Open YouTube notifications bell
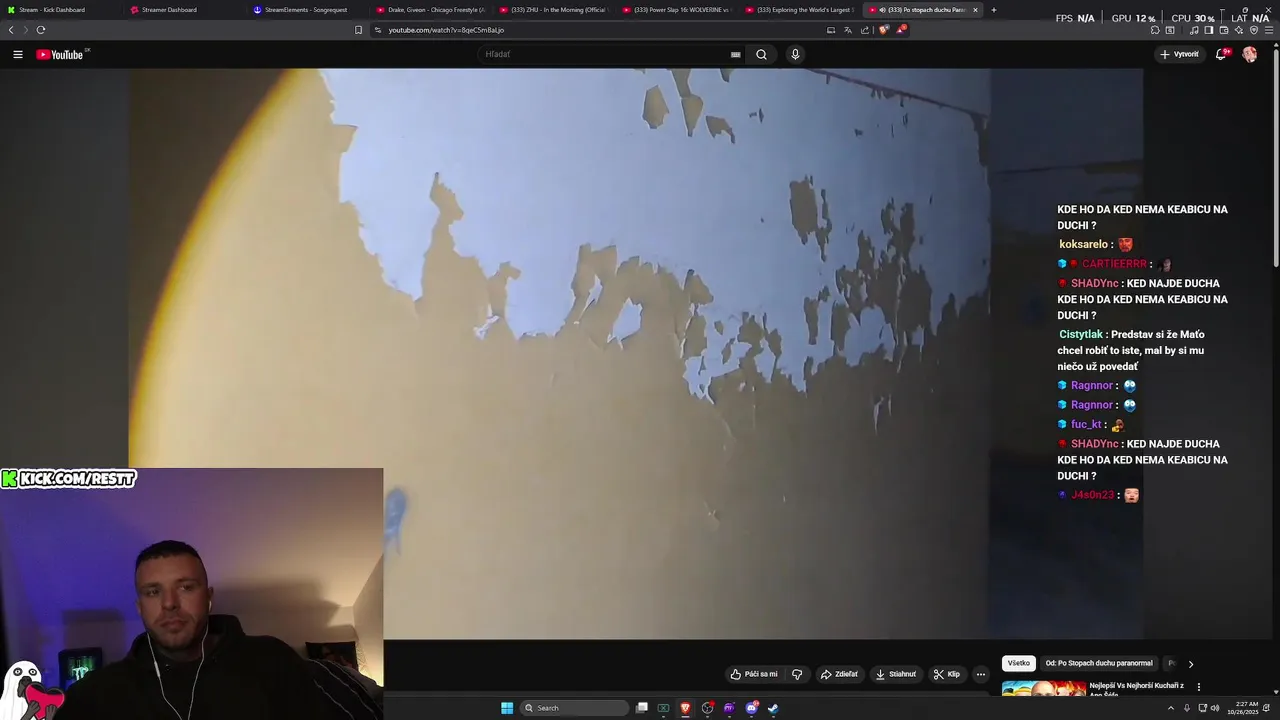This screenshot has height=720, width=1280. (1221, 55)
